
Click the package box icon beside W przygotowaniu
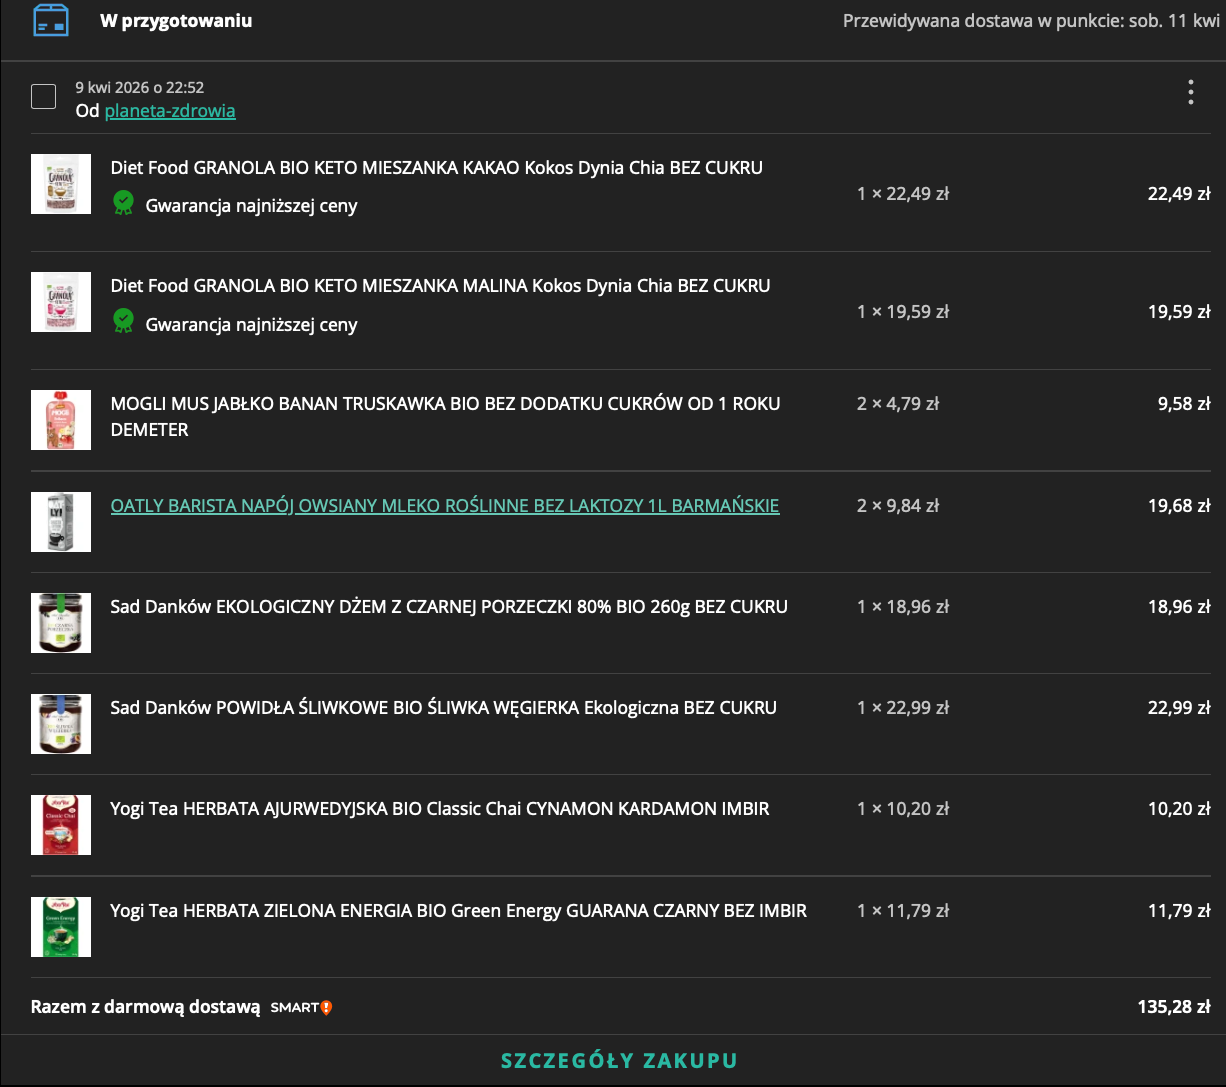coord(51,20)
